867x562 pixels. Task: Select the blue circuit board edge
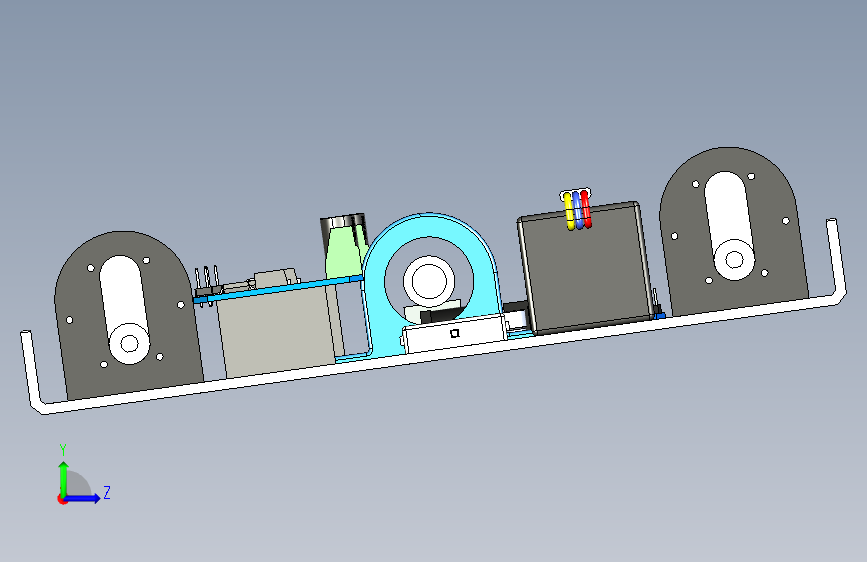click(x=279, y=290)
